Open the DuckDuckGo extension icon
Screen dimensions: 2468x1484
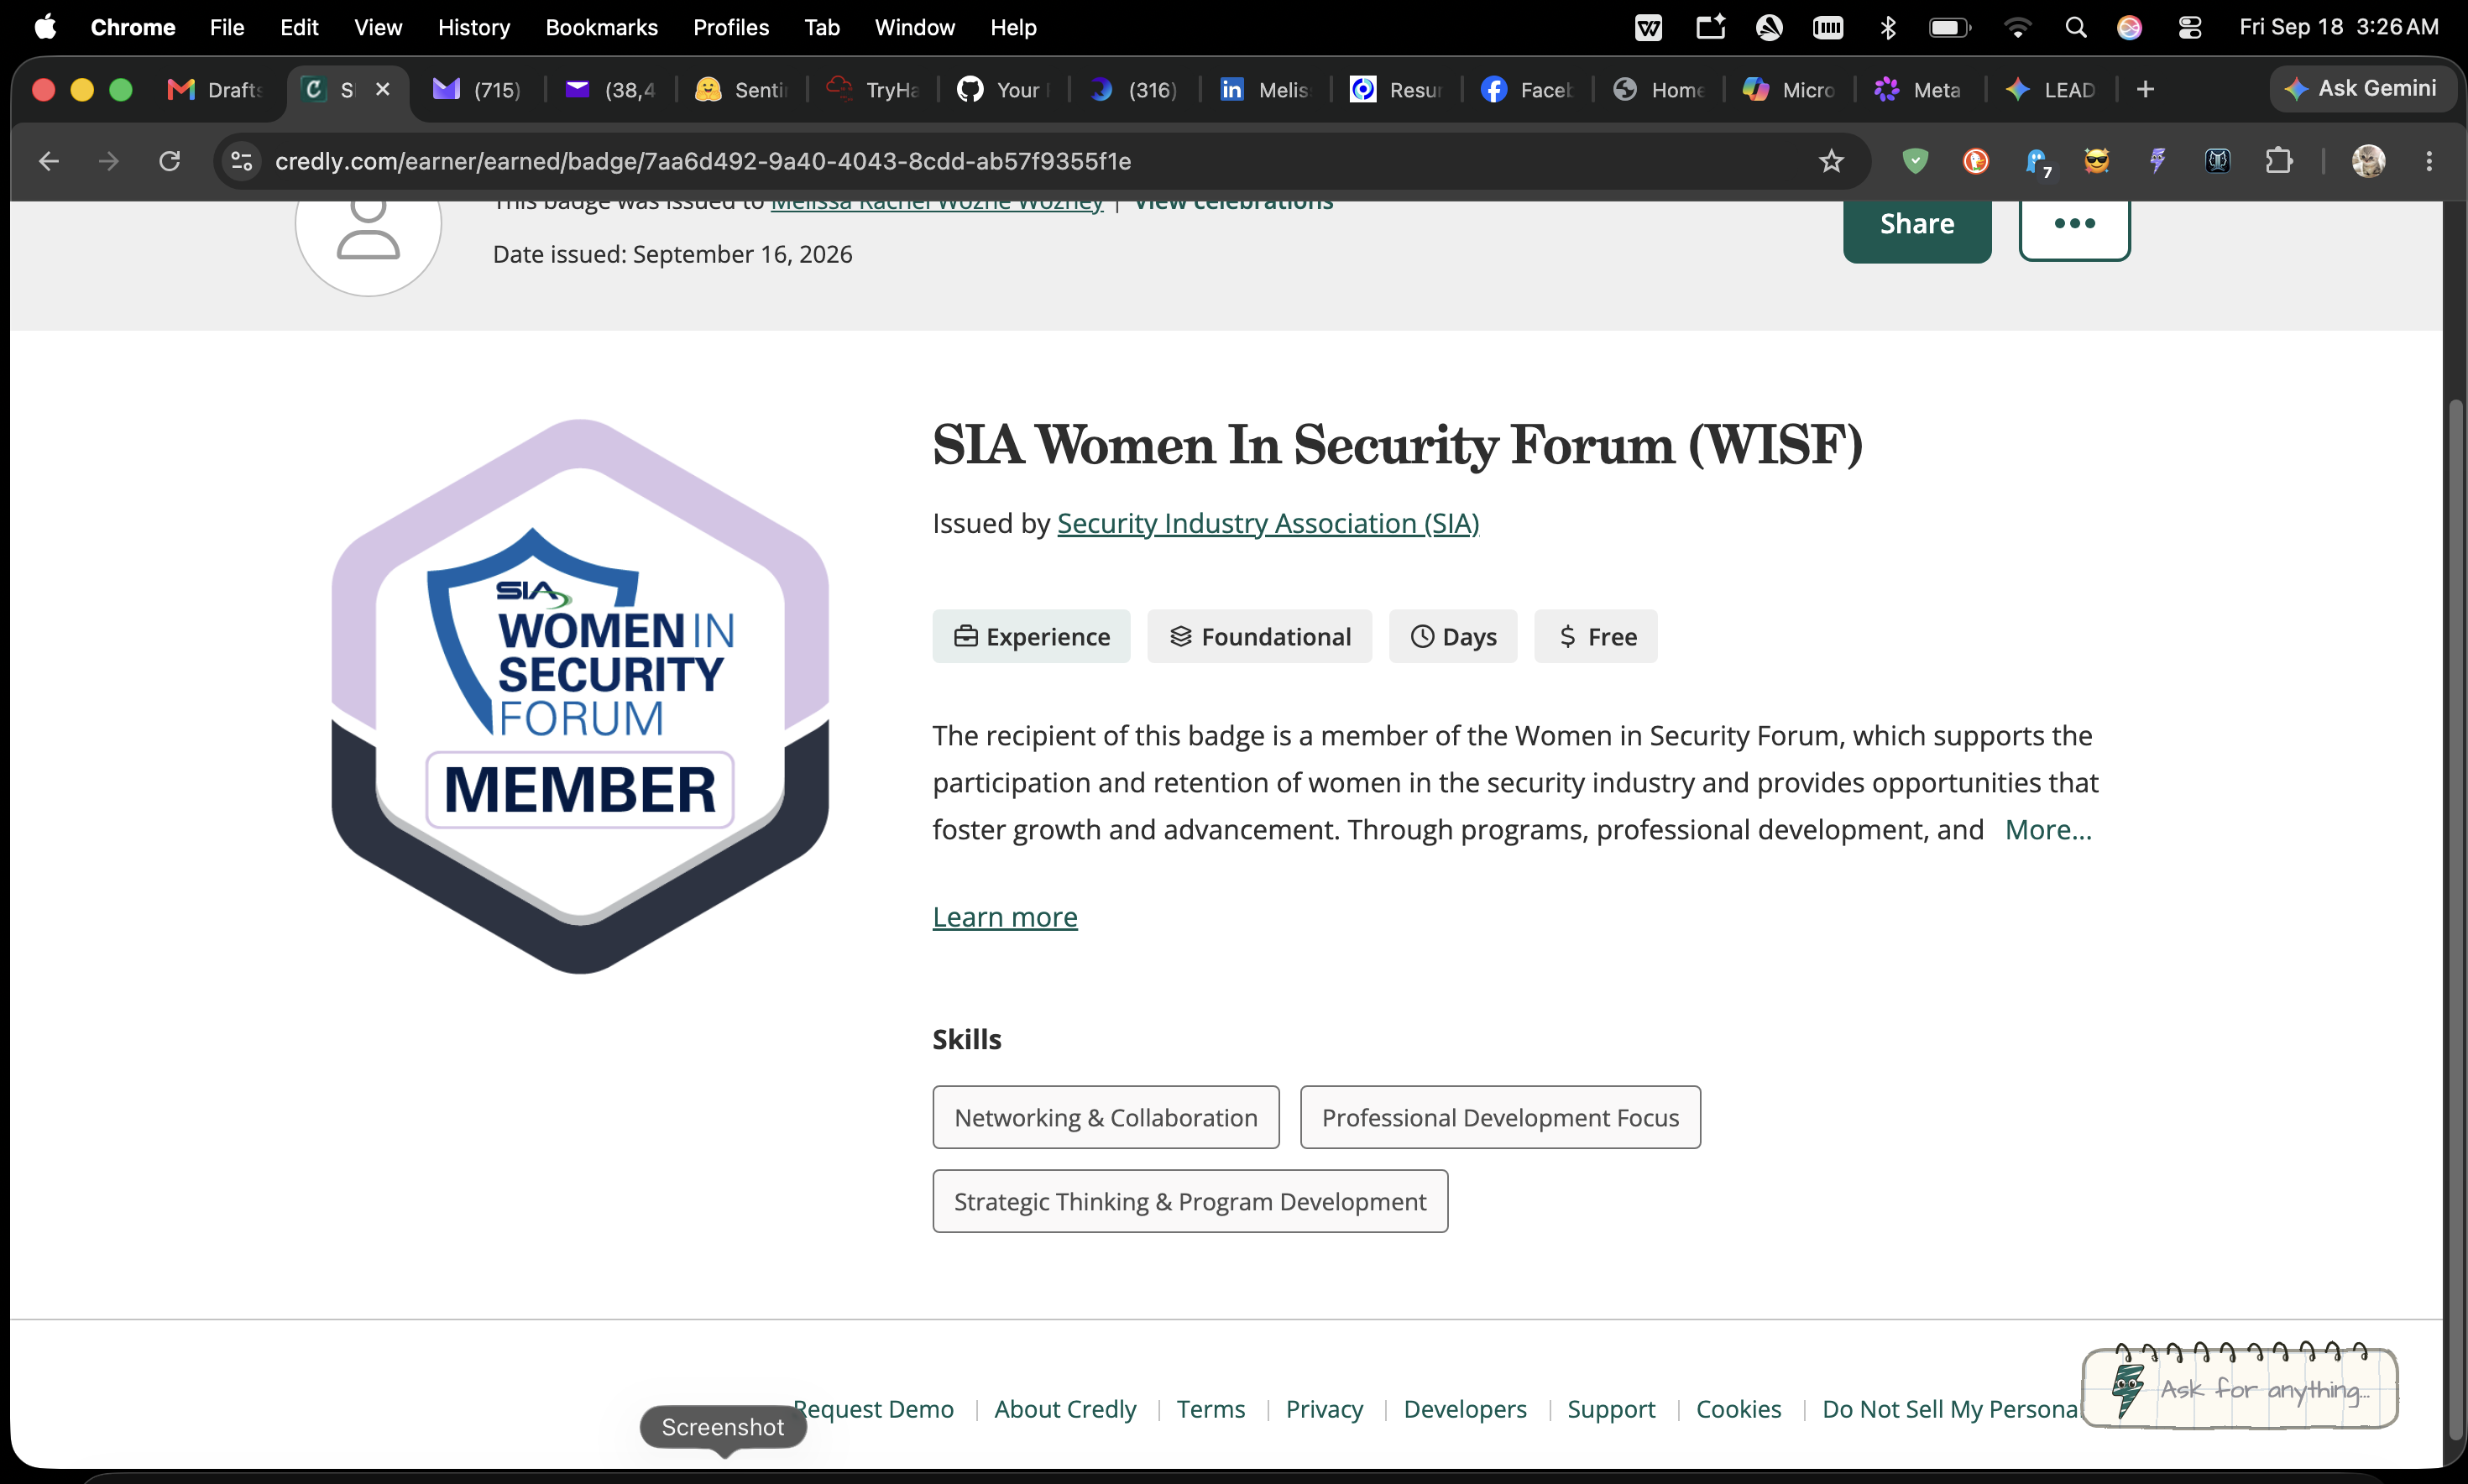pyautogui.click(x=1976, y=161)
